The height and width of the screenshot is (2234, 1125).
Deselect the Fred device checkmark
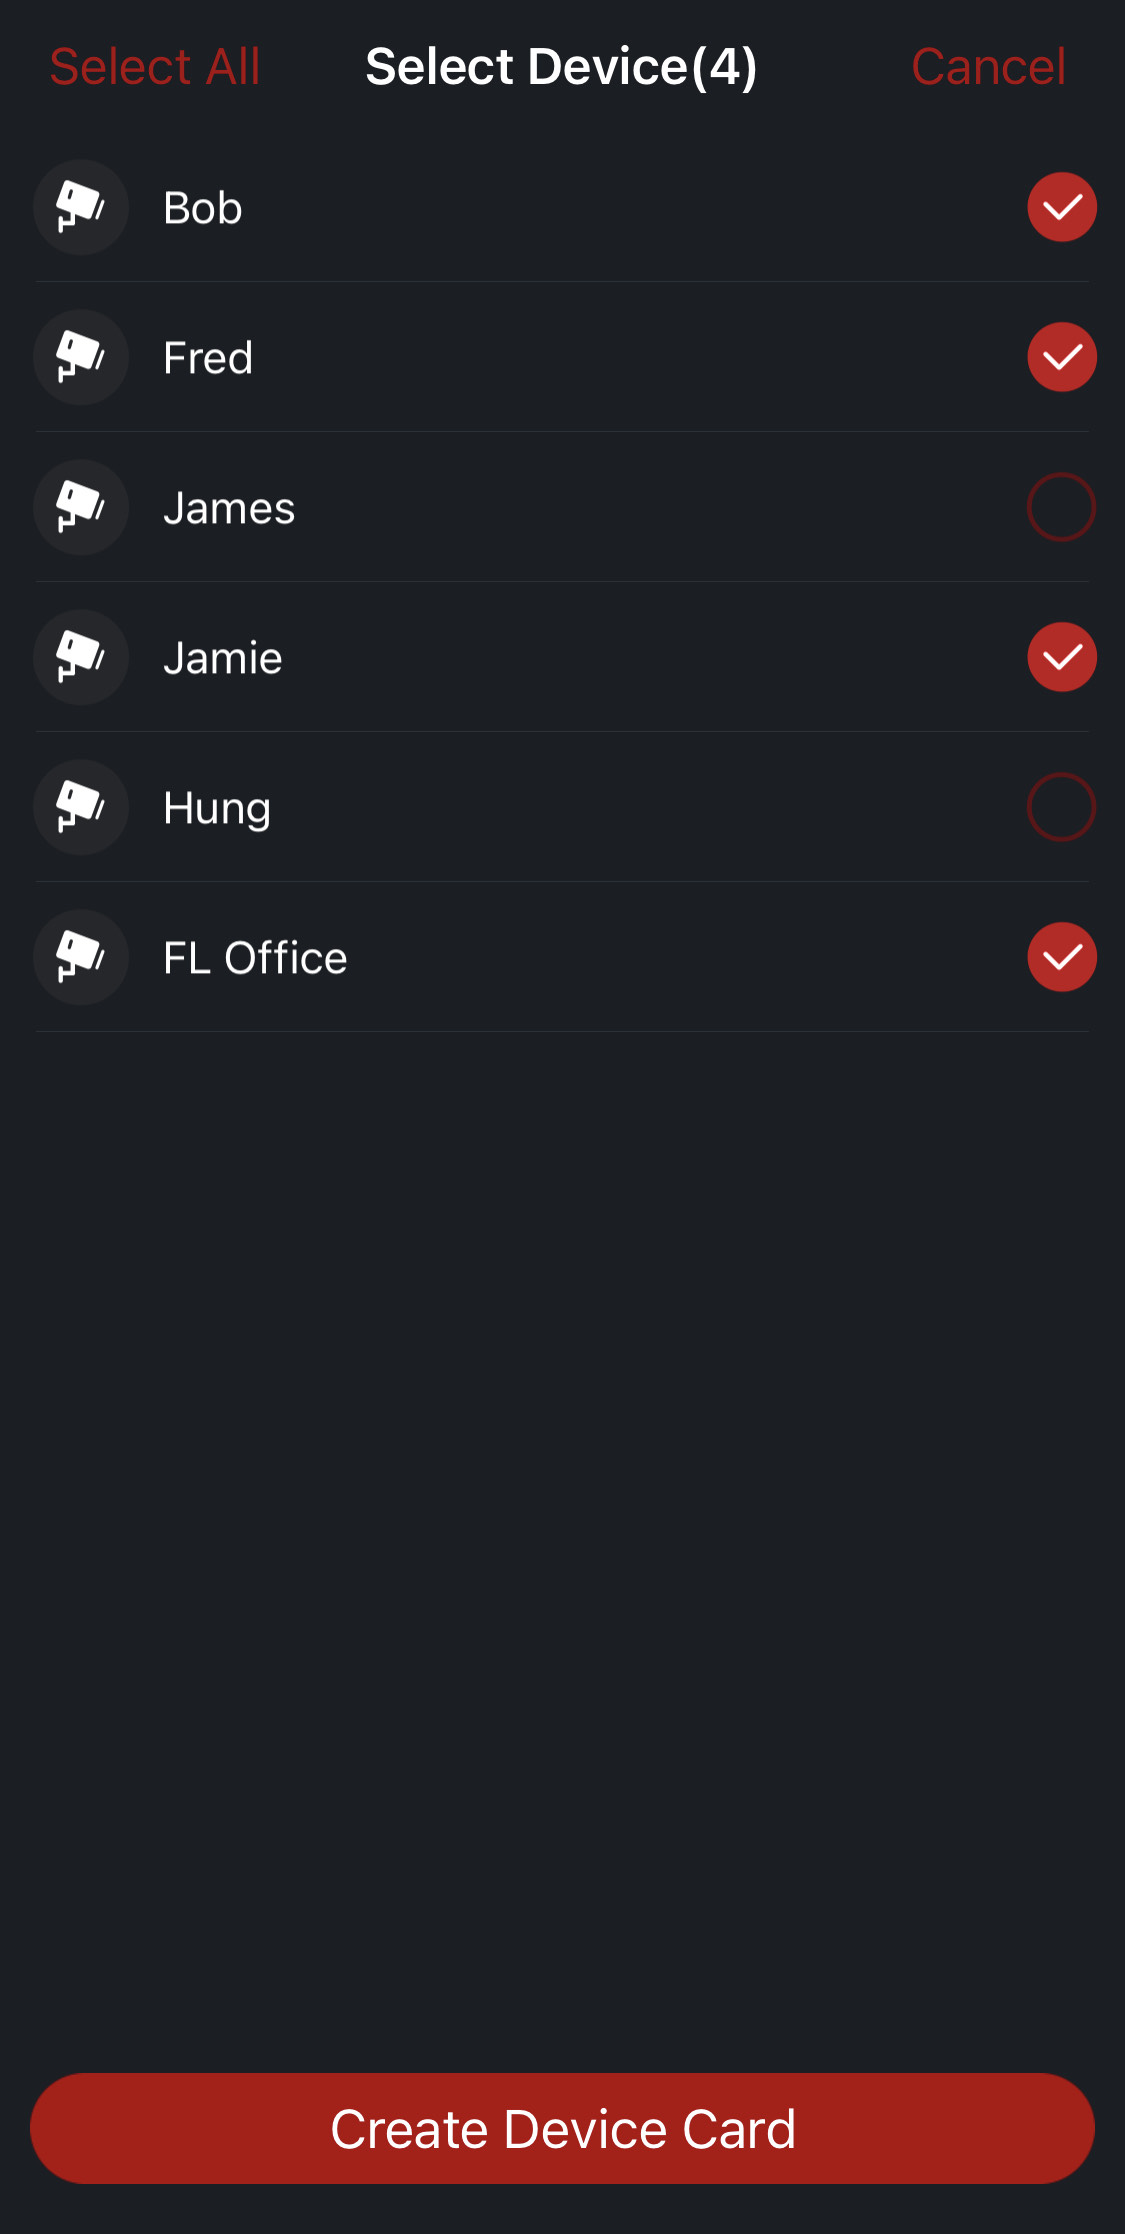pos(1062,357)
